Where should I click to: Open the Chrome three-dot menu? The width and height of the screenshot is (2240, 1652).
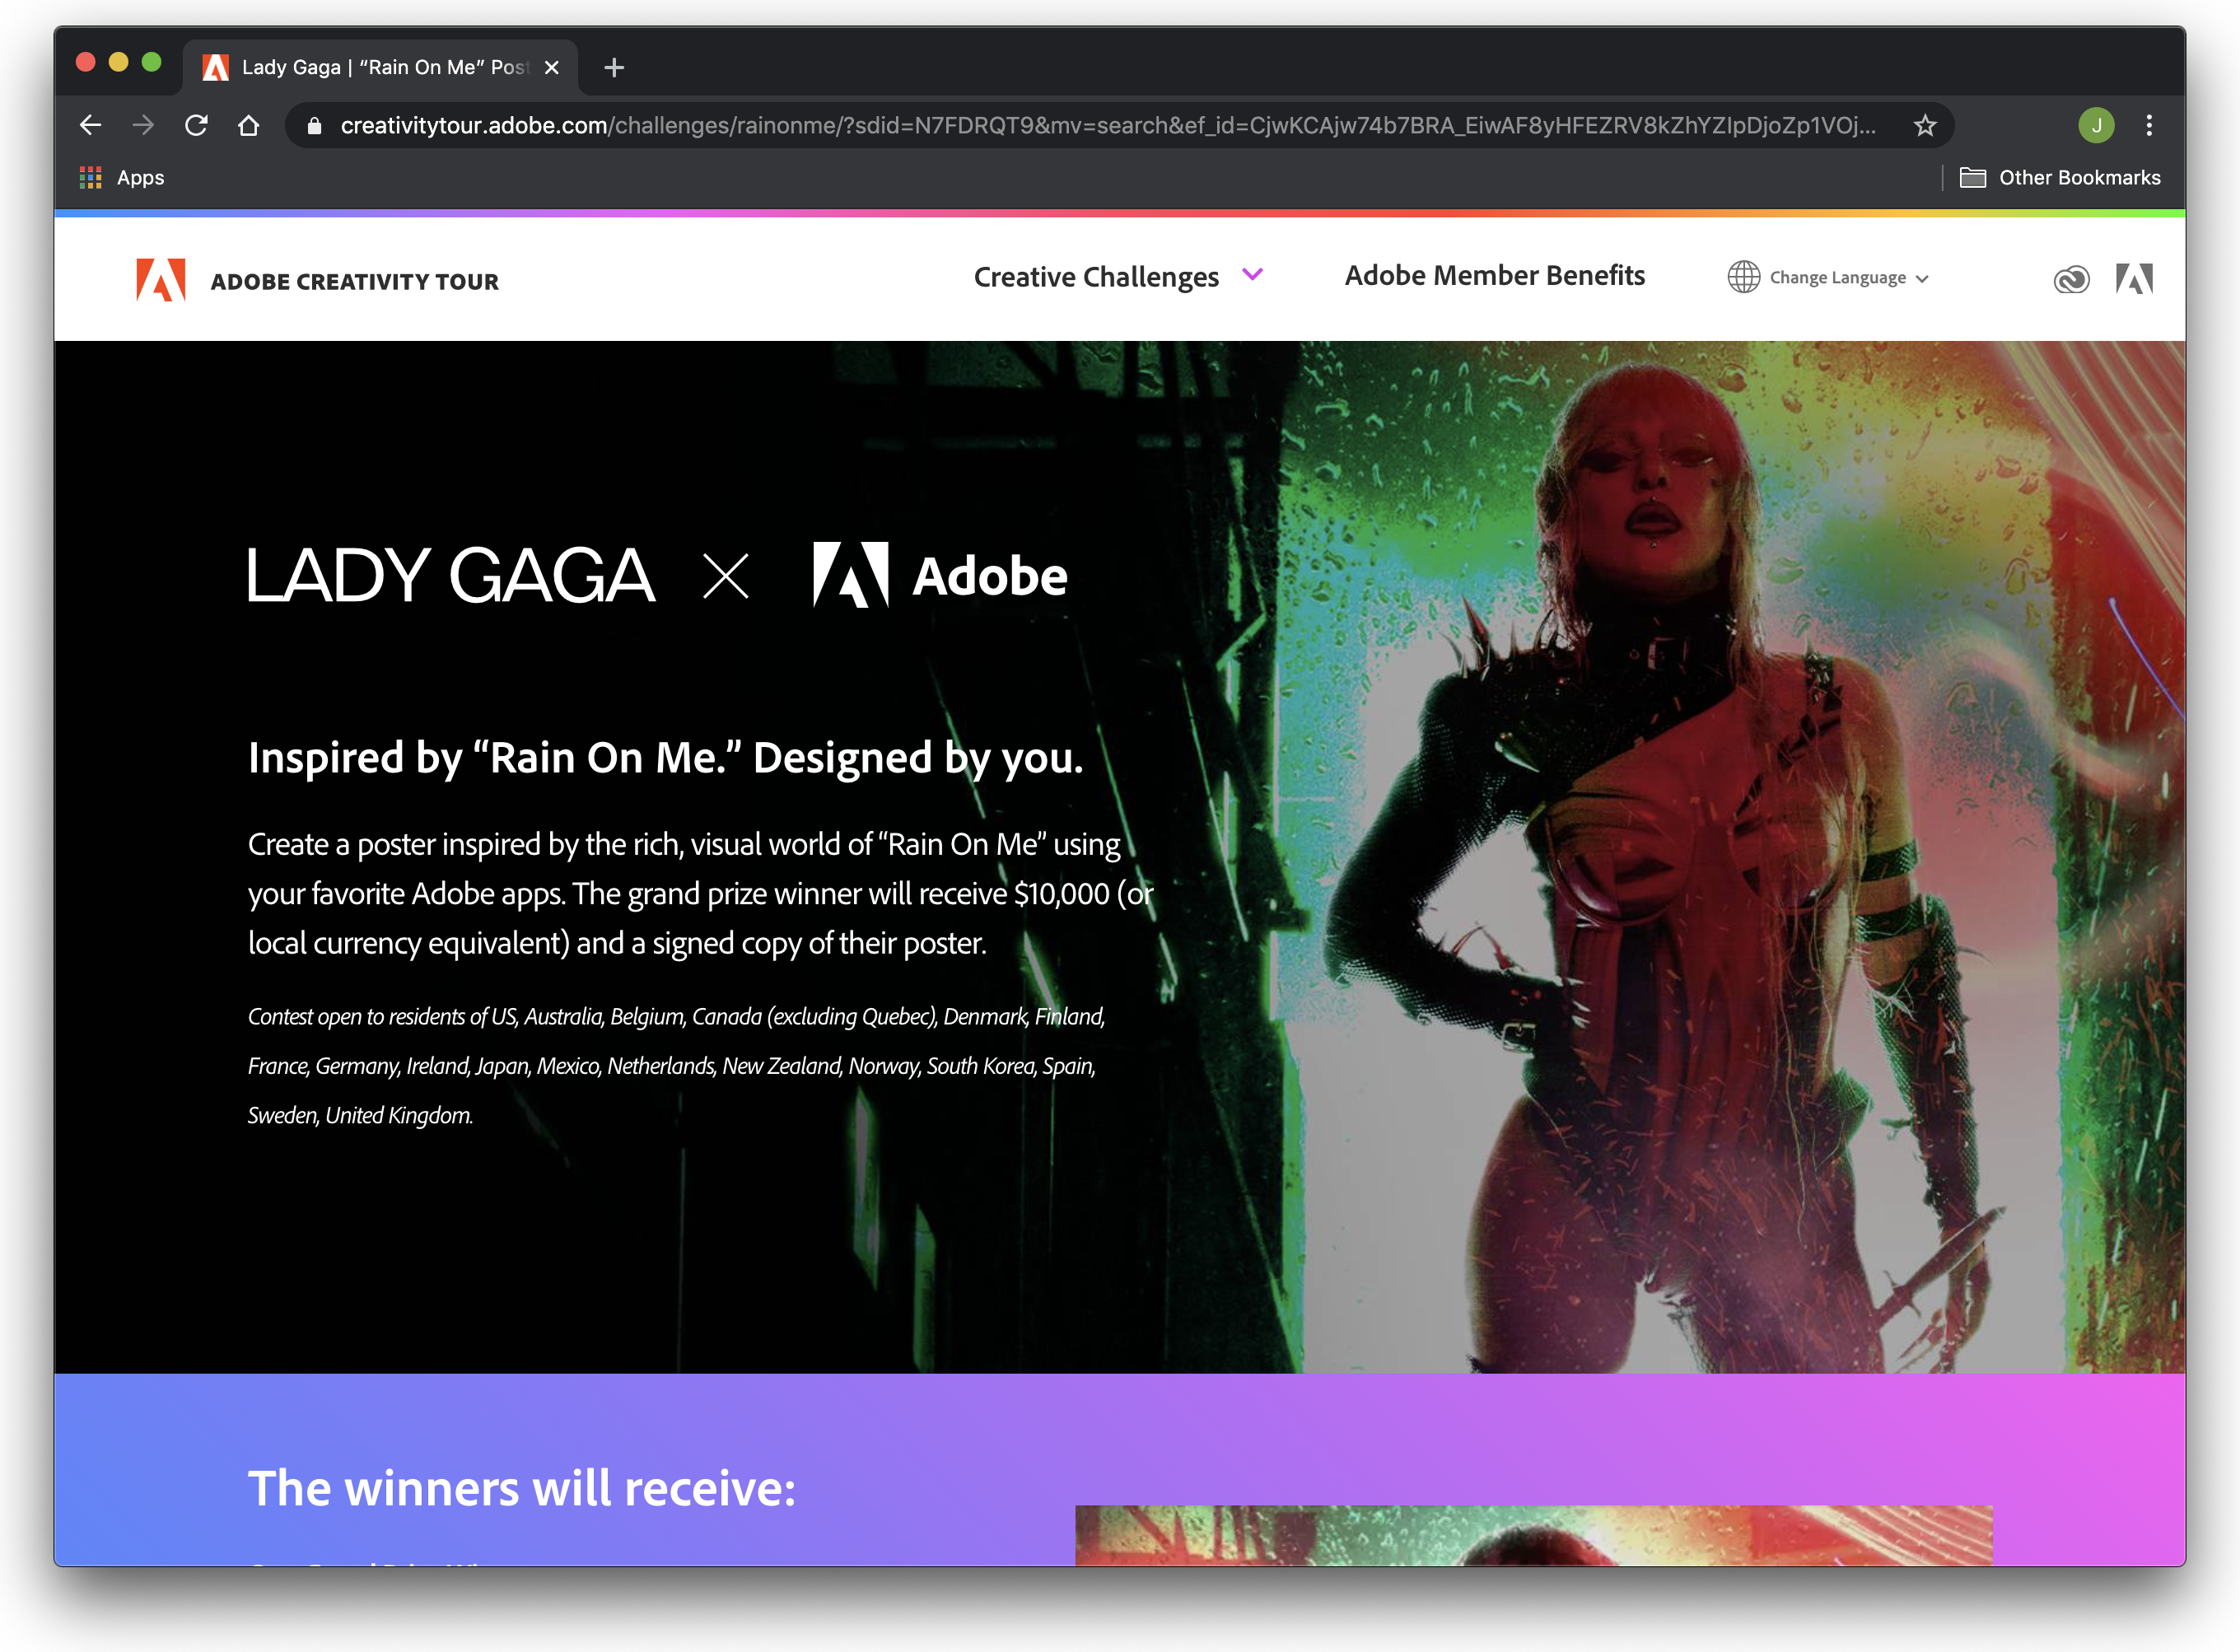coord(2149,125)
